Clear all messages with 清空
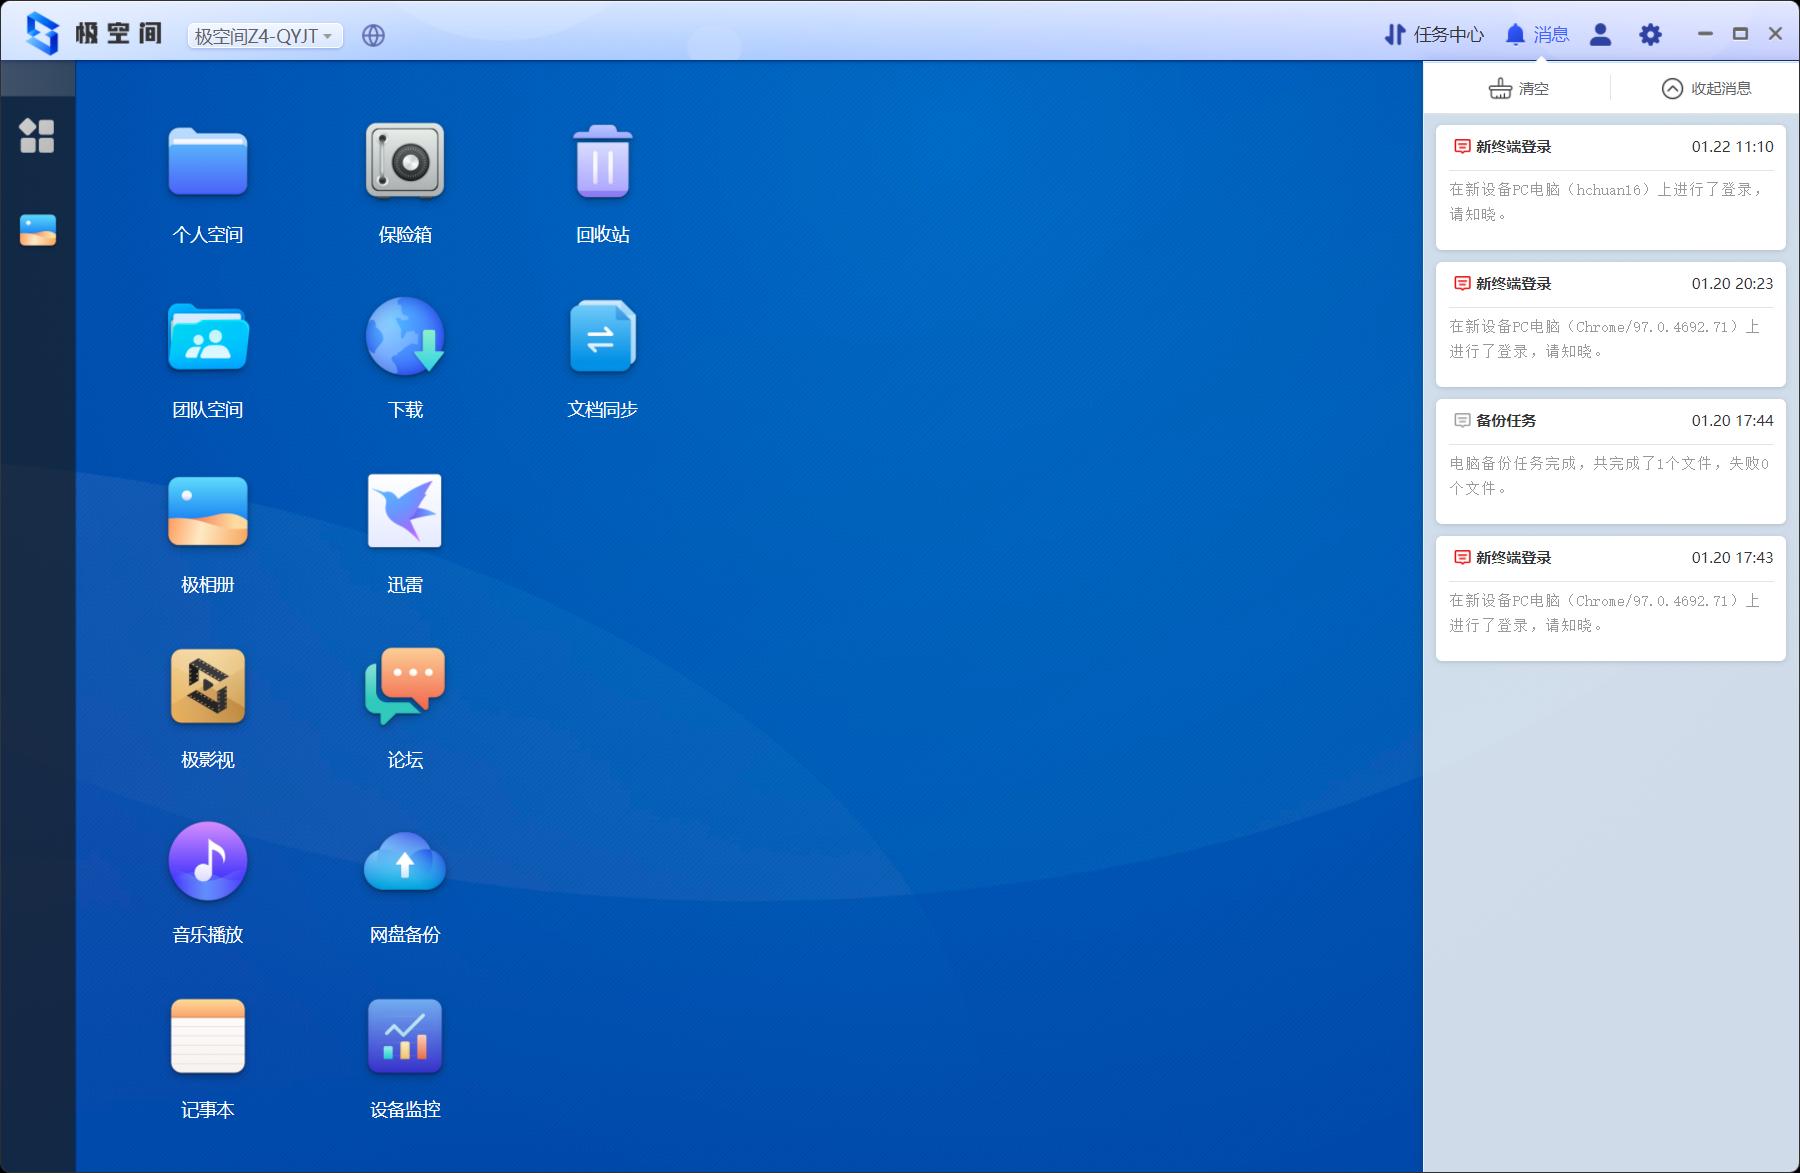The height and width of the screenshot is (1173, 1800). [x=1518, y=89]
